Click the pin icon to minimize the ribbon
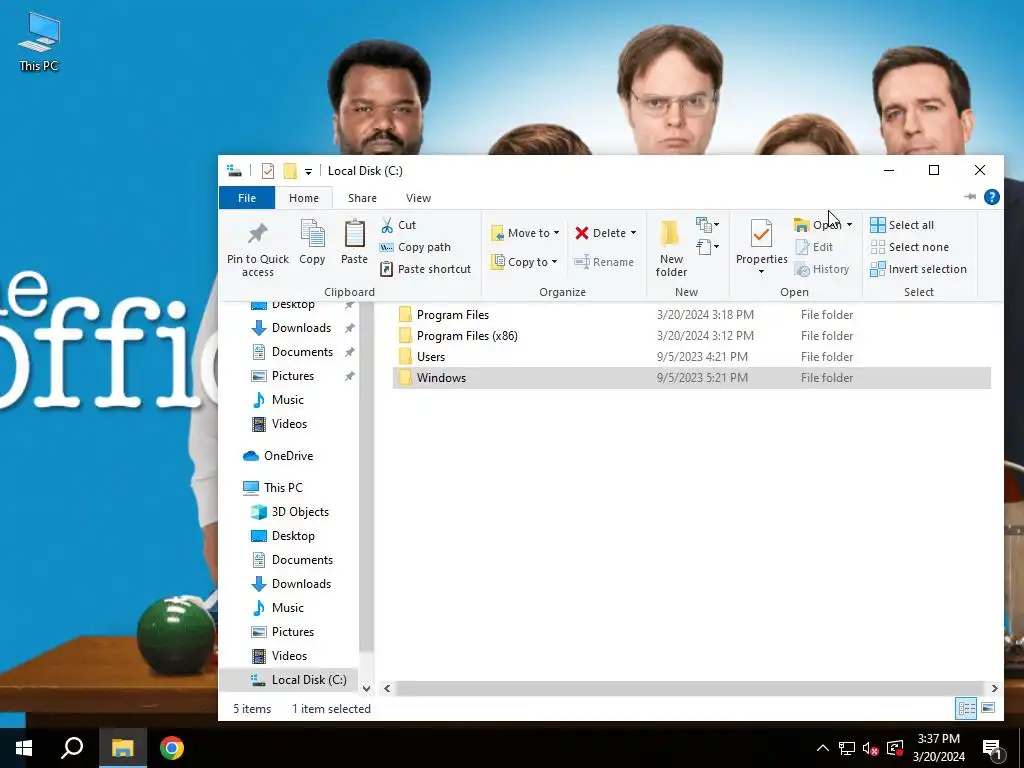1024x768 pixels. (970, 197)
